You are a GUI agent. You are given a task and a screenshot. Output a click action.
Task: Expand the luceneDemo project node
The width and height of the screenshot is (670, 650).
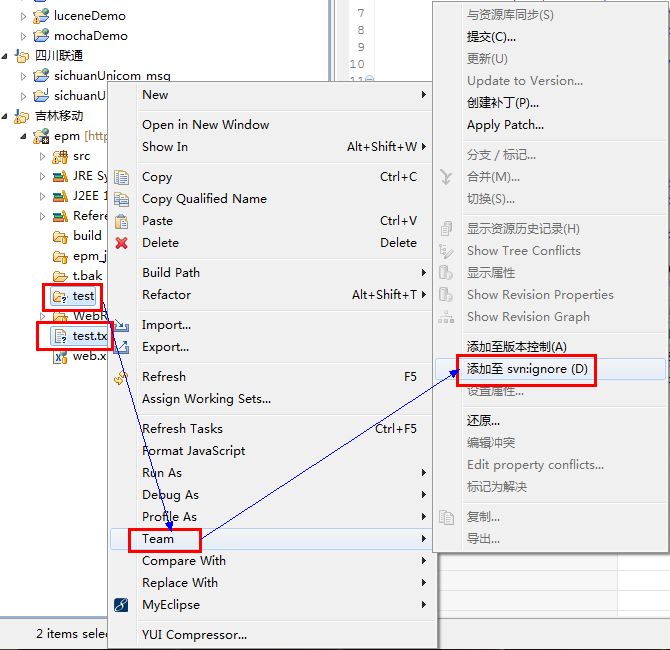point(23,16)
